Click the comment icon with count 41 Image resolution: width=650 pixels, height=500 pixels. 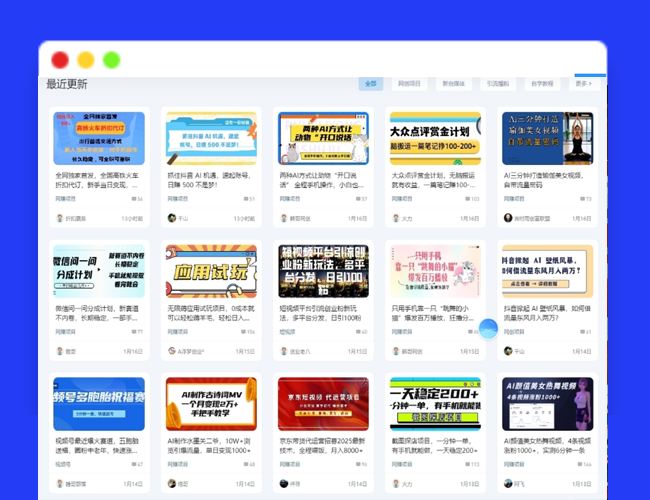[x=582, y=332]
